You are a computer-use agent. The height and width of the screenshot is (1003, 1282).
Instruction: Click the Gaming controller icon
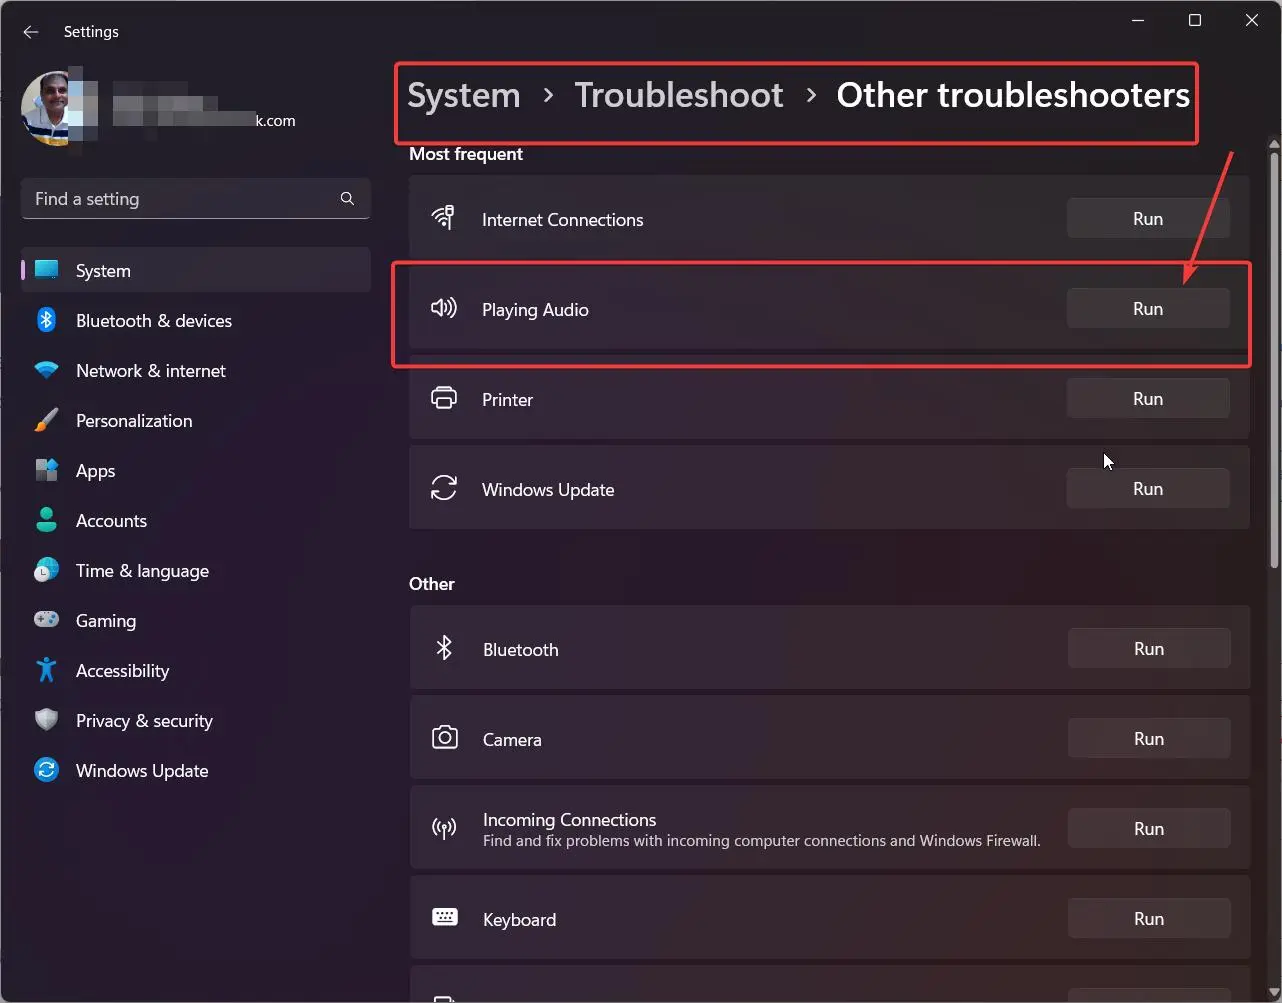[x=47, y=620]
